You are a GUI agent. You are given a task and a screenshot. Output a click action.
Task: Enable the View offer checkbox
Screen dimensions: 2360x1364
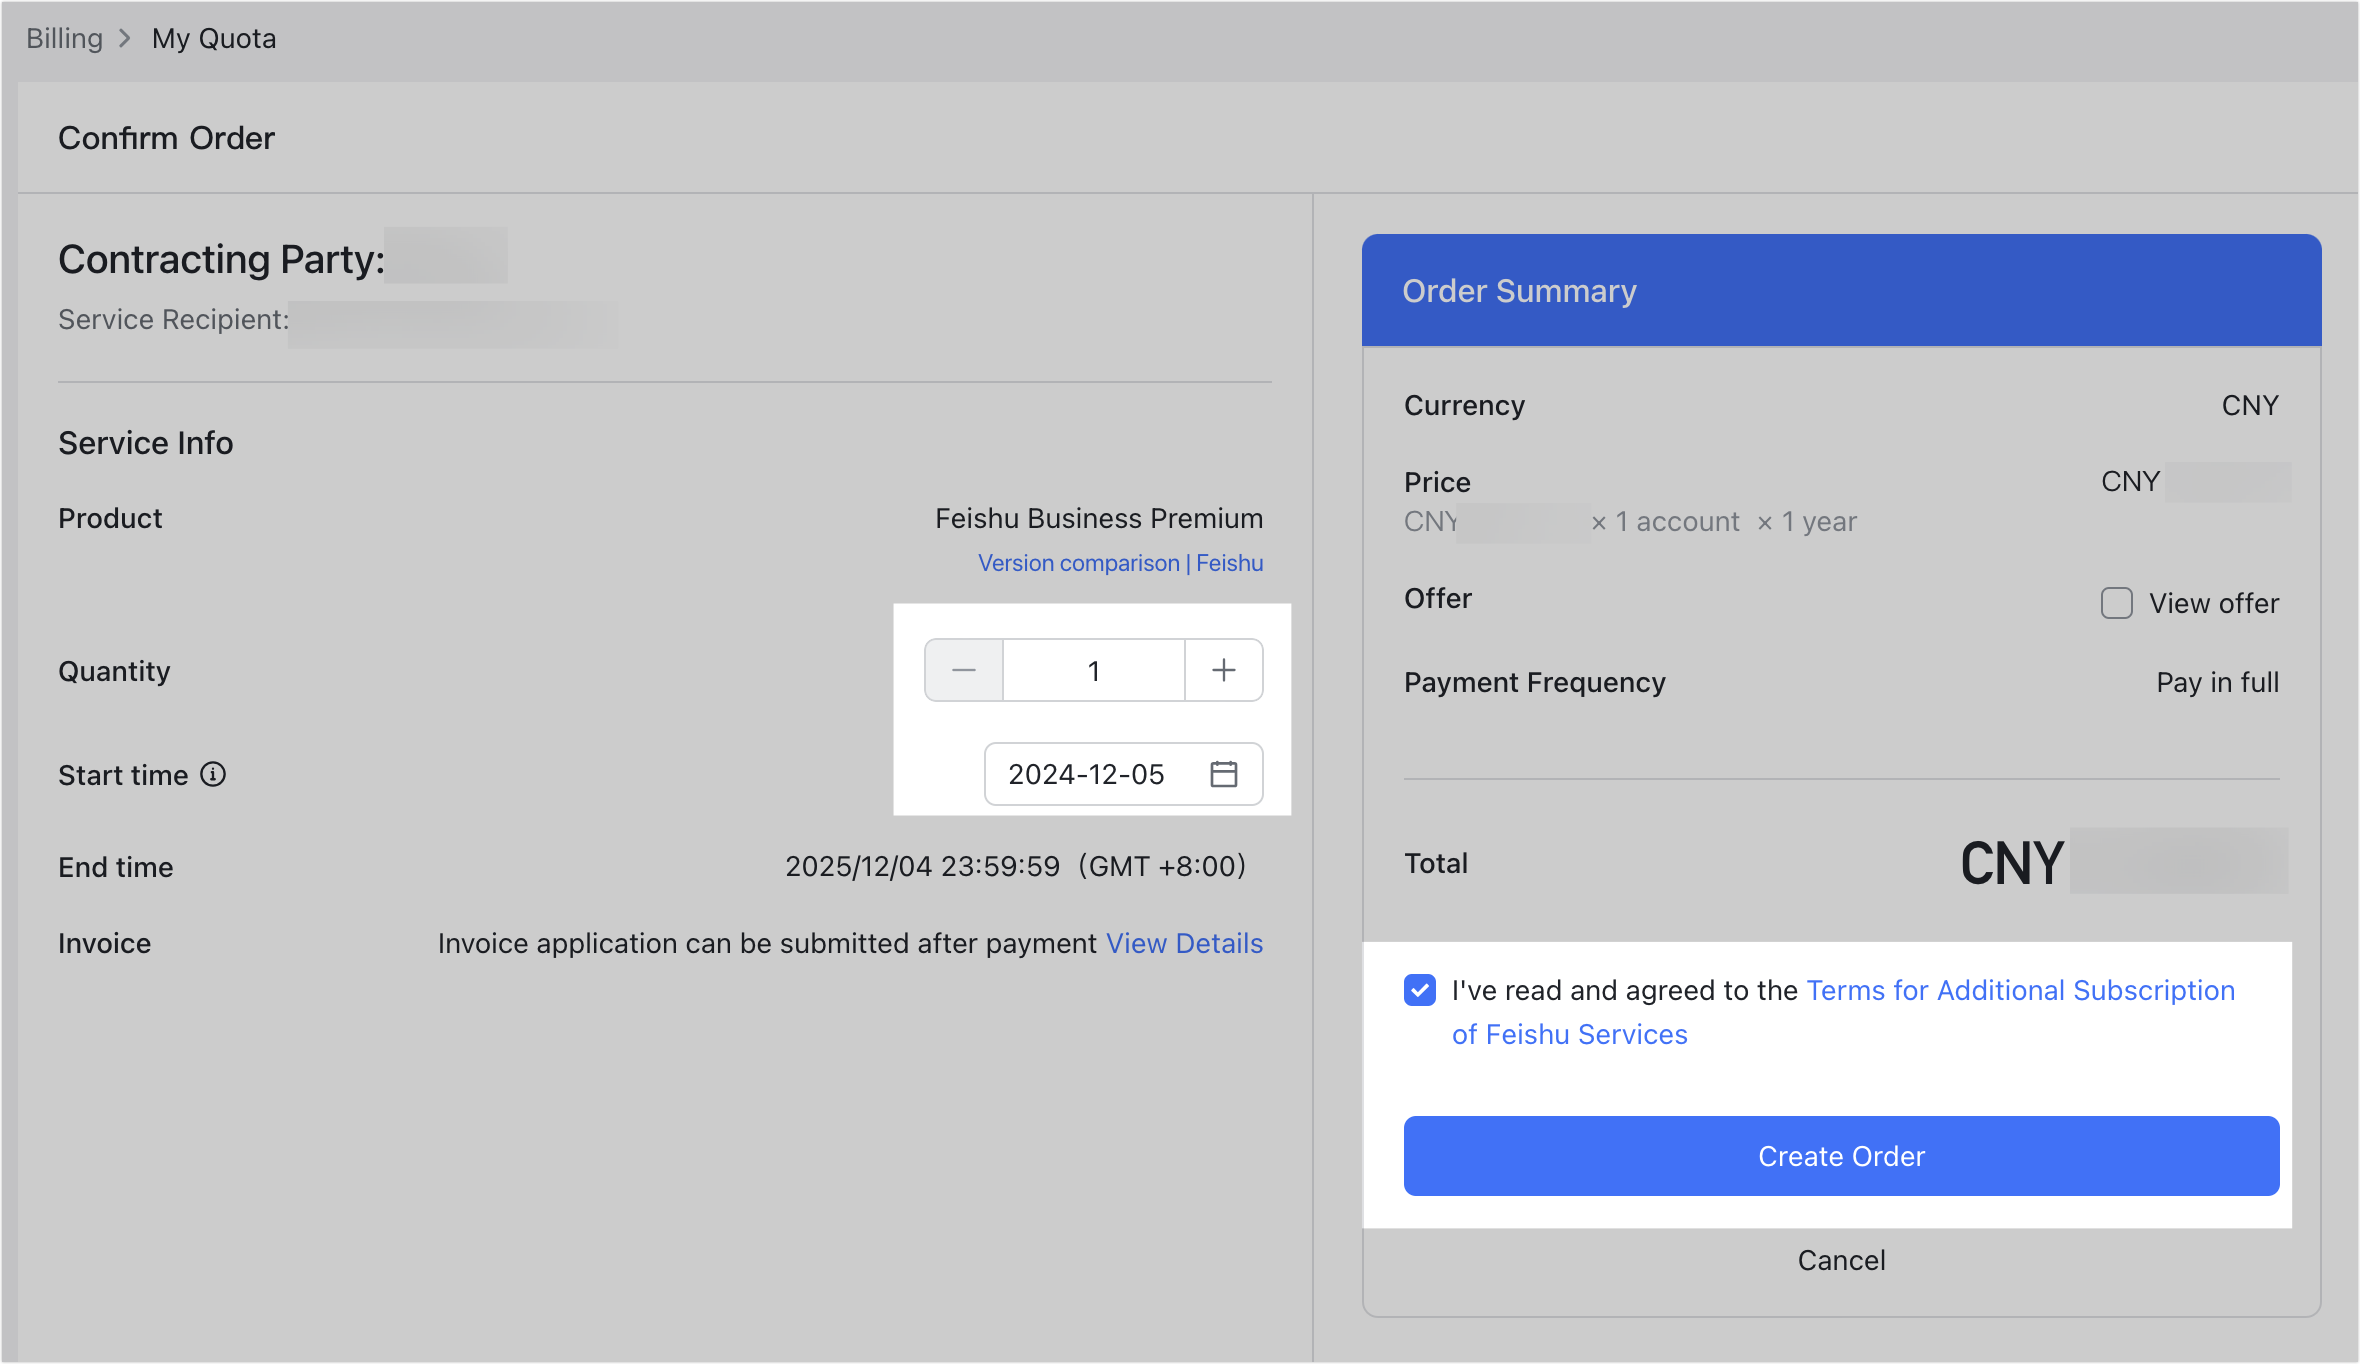(2116, 603)
